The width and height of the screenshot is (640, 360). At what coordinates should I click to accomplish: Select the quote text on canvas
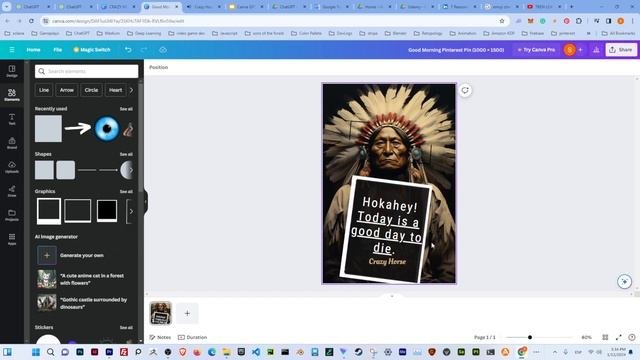tap(386, 225)
